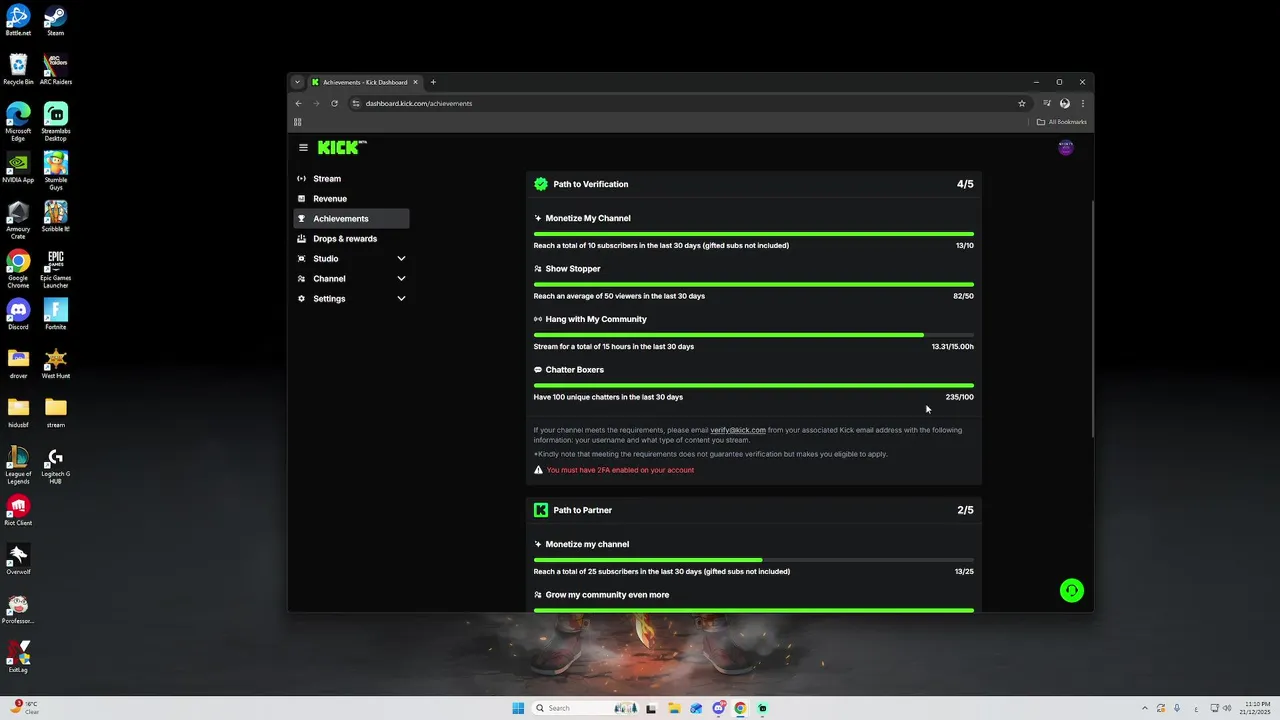The image size is (1280, 720).
Task: Open the ARC Raiders desktop shortcut
Action: pos(55,69)
